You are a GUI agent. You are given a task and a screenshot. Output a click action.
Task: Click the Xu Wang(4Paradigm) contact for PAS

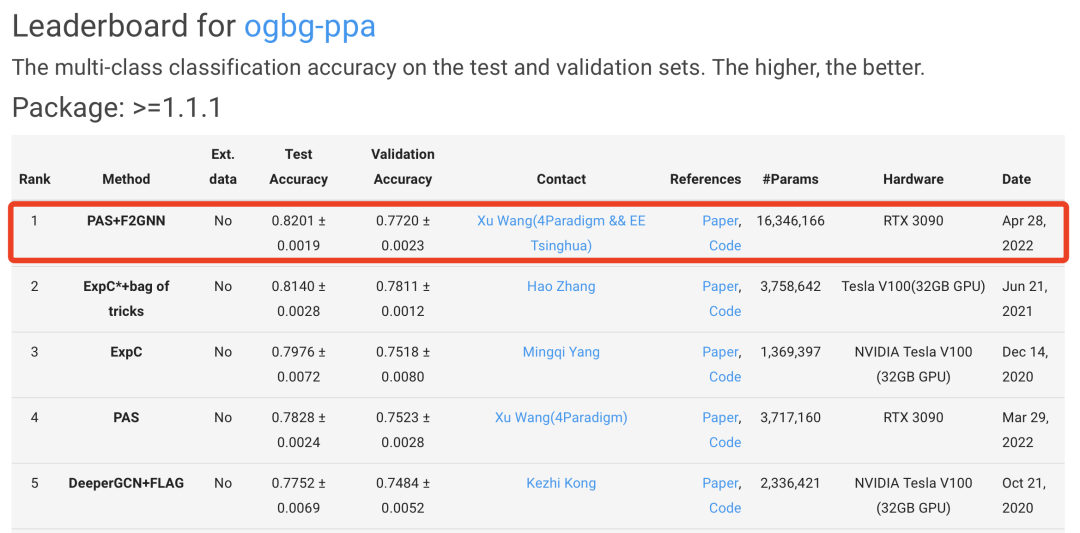561,417
